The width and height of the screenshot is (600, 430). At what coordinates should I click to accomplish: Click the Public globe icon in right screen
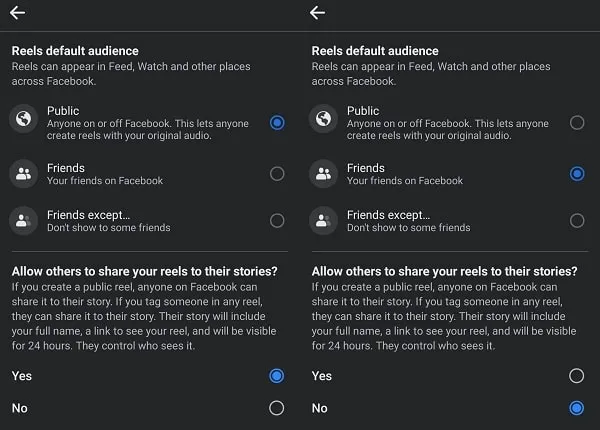[x=323, y=119]
